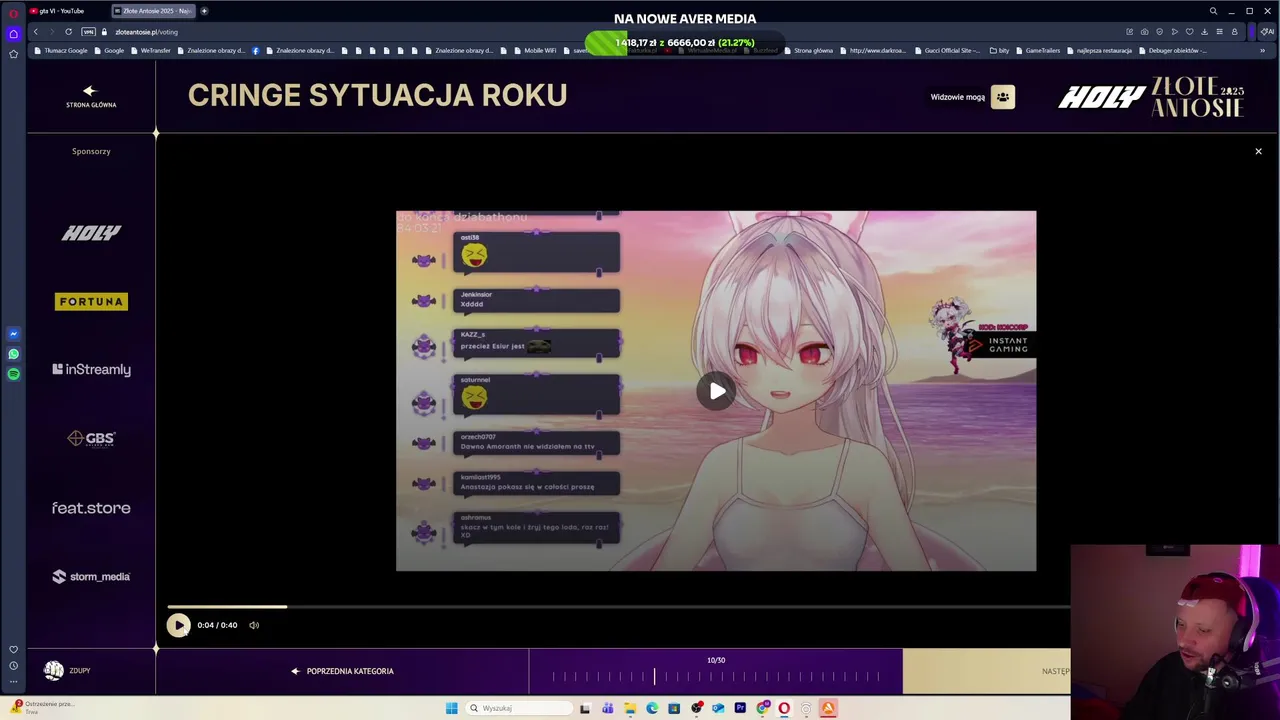Open the sidebar bookmarks star icon
Viewport: 1280px width, 720px height.
[13, 54]
